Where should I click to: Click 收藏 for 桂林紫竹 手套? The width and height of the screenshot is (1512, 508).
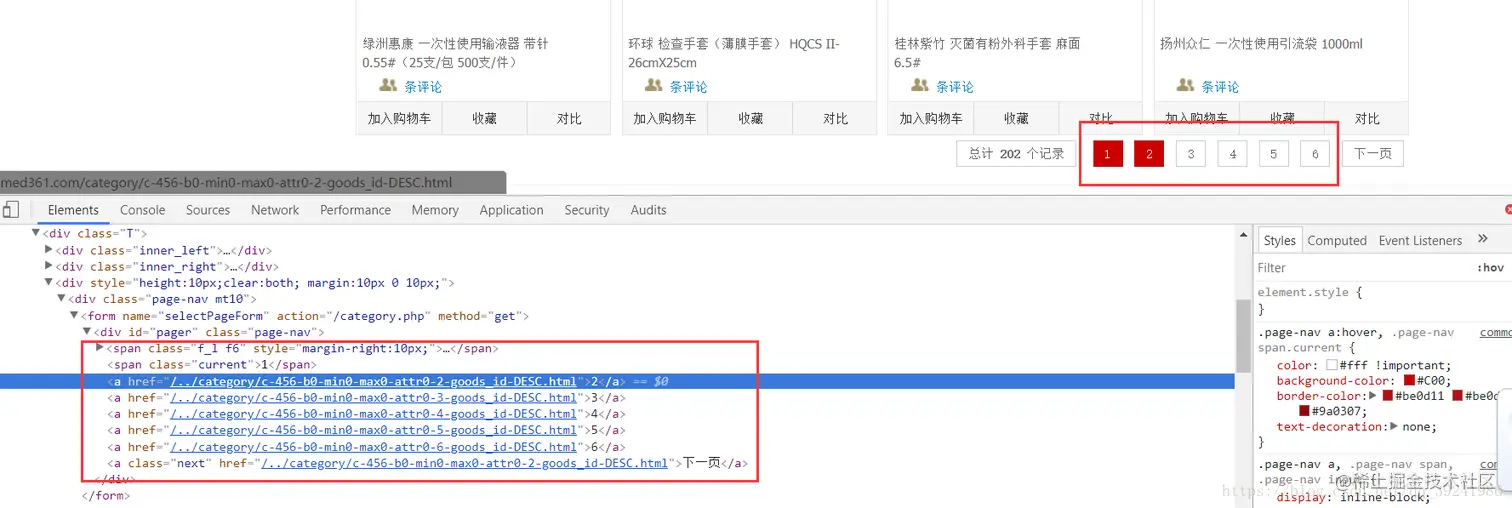1016,118
